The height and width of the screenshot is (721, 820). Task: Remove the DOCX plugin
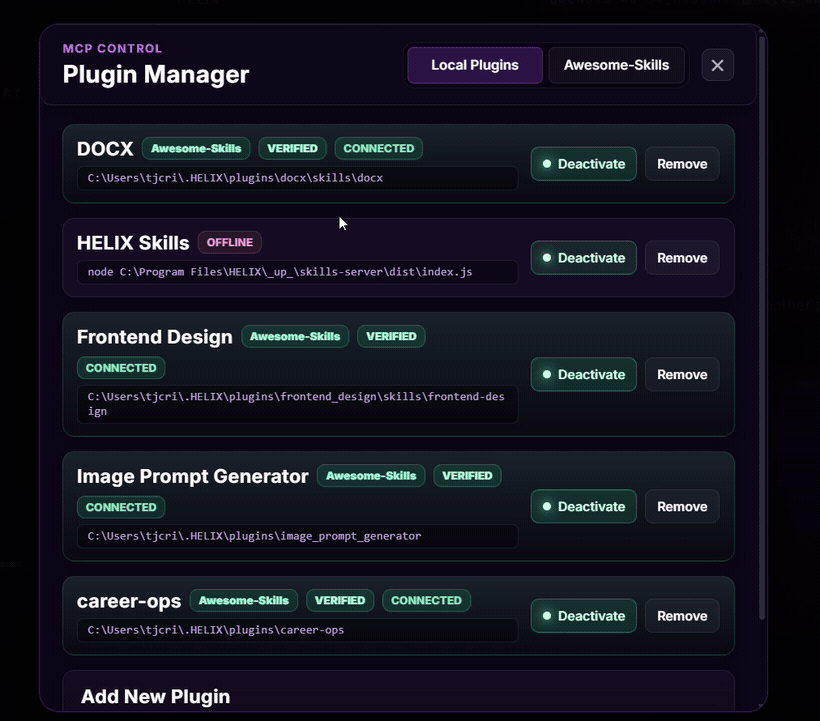pos(682,164)
